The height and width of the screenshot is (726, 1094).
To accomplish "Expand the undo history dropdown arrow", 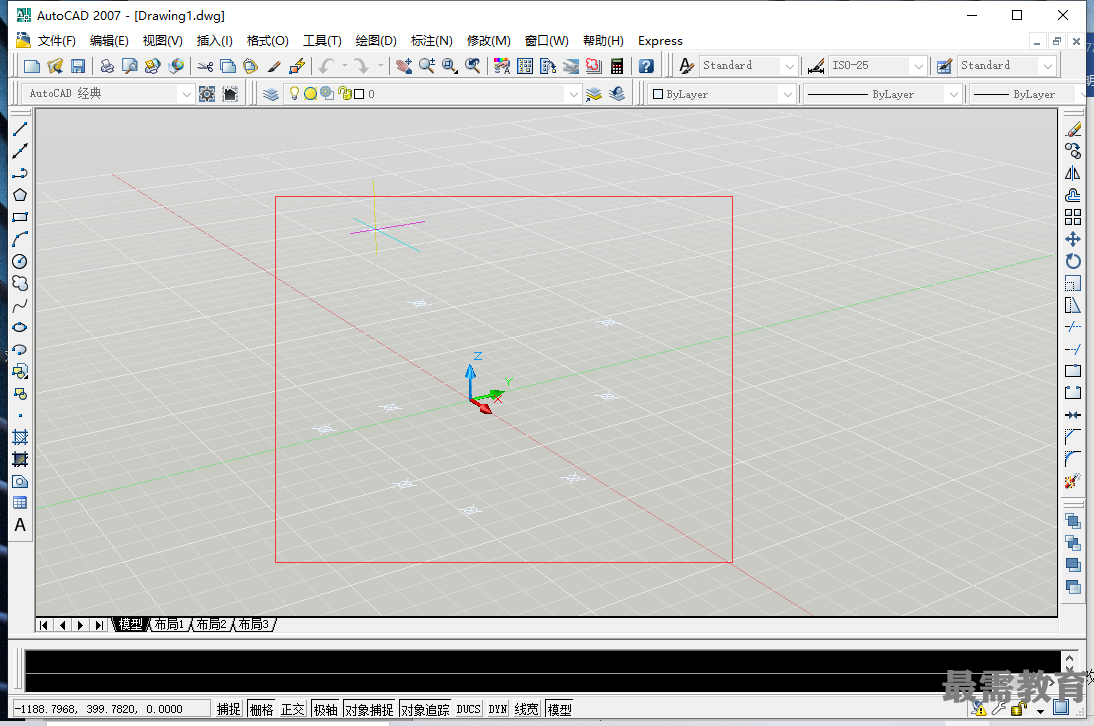I will (345, 66).
